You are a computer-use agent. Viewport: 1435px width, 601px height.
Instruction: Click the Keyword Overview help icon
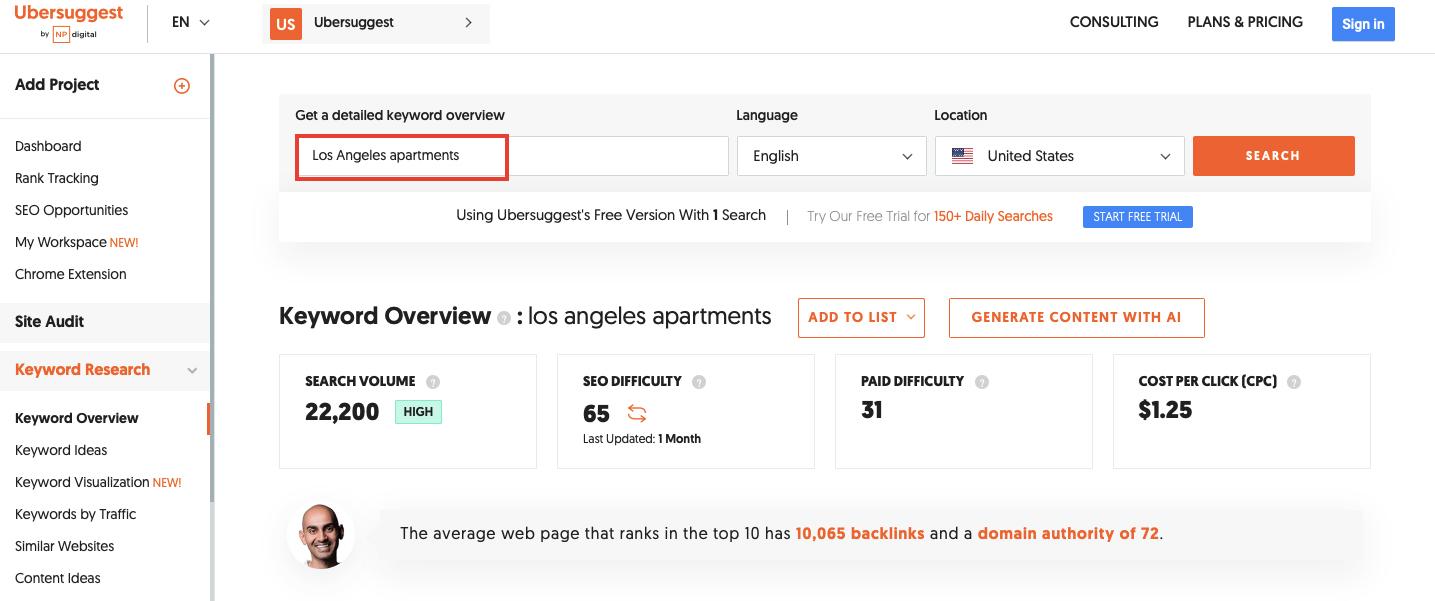[504, 318]
